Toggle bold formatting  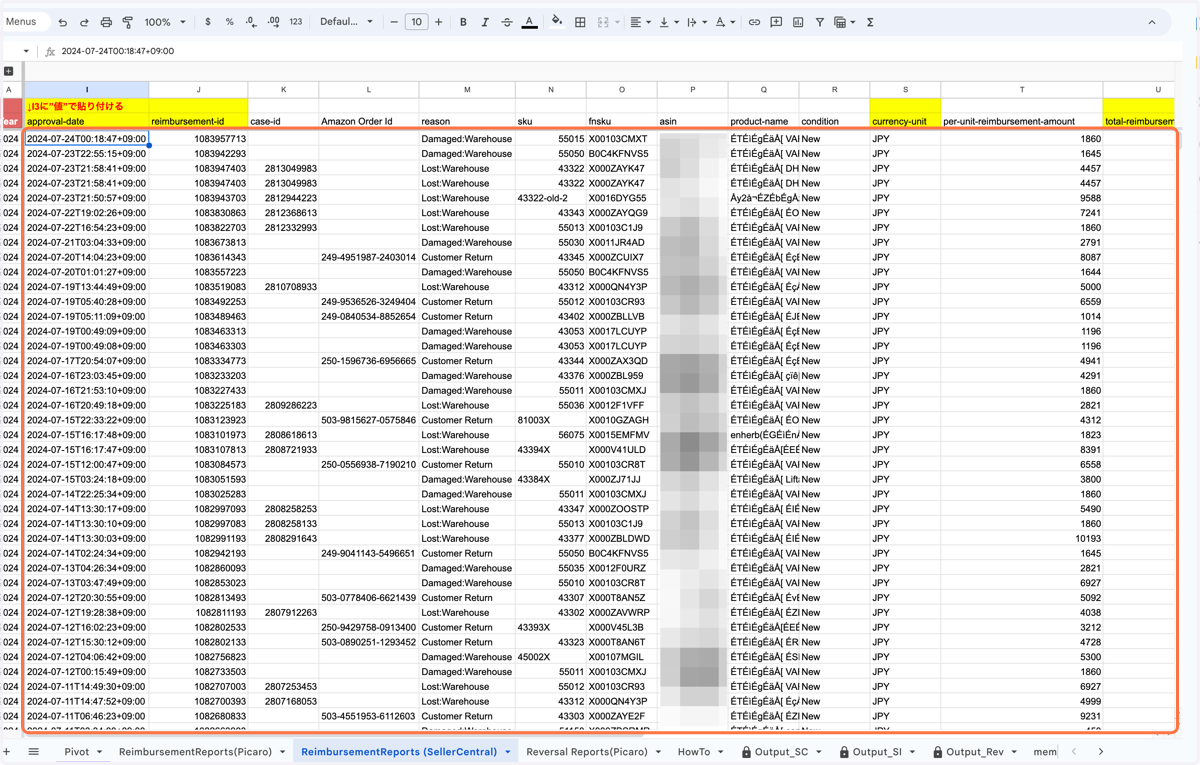[463, 22]
